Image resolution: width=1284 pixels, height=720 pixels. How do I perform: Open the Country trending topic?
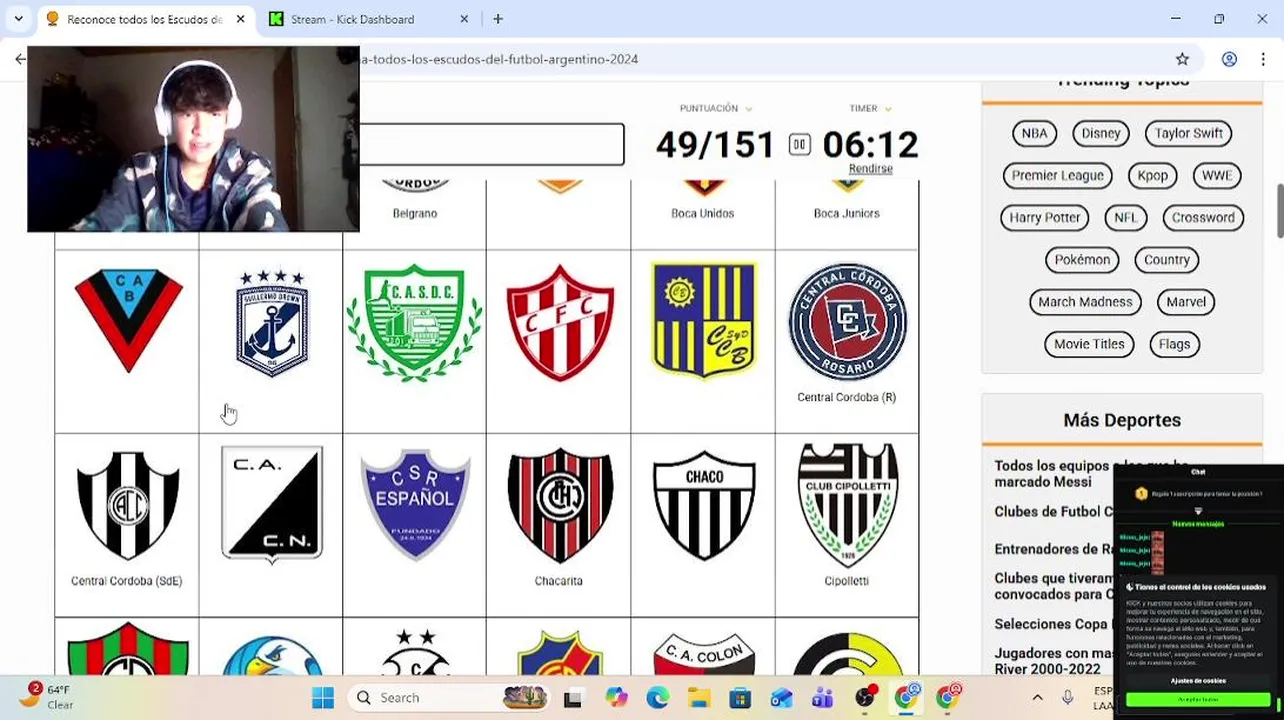click(1166, 259)
